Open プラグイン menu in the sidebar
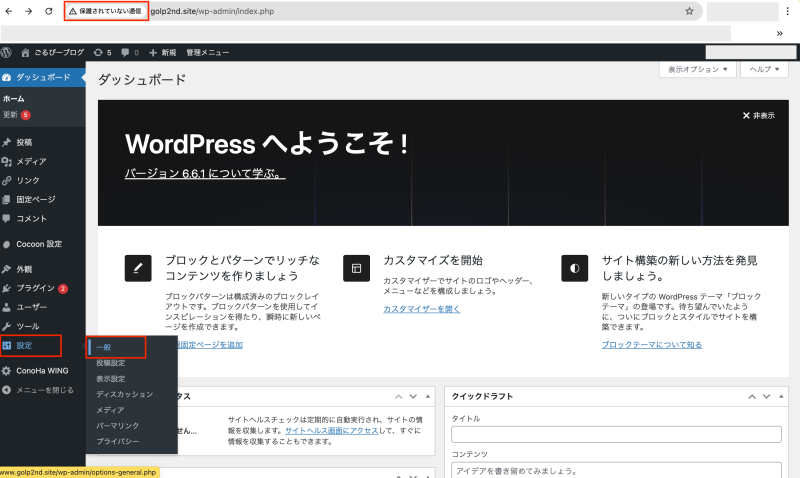This screenshot has width=800, height=478. (36, 288)
